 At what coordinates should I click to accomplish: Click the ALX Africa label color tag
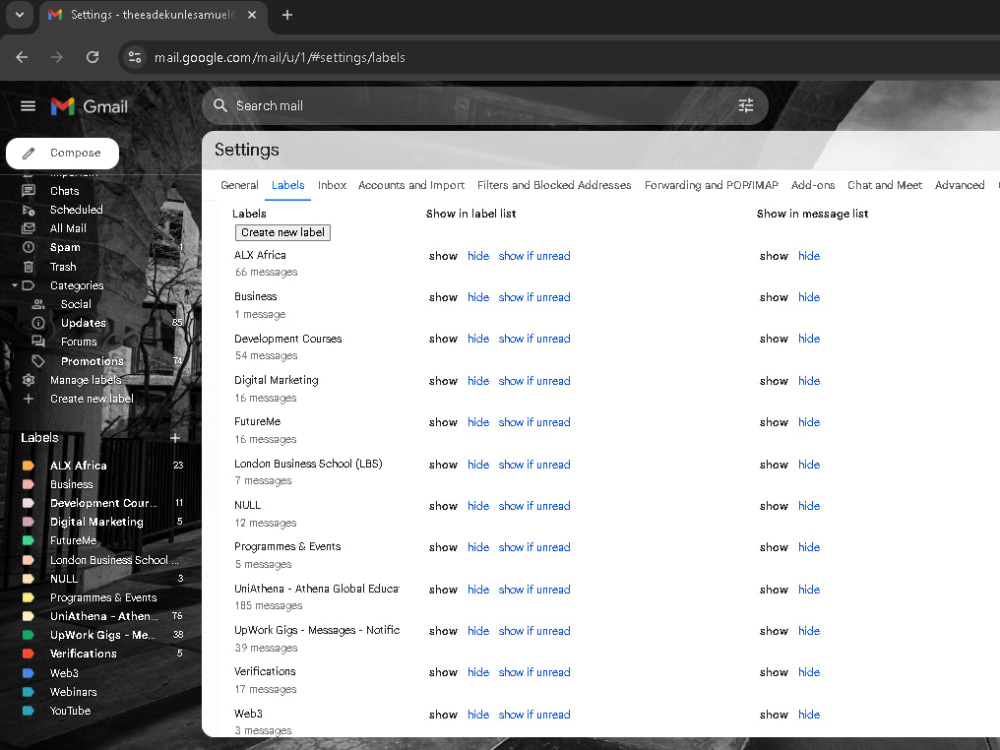[x=28, y=466]
